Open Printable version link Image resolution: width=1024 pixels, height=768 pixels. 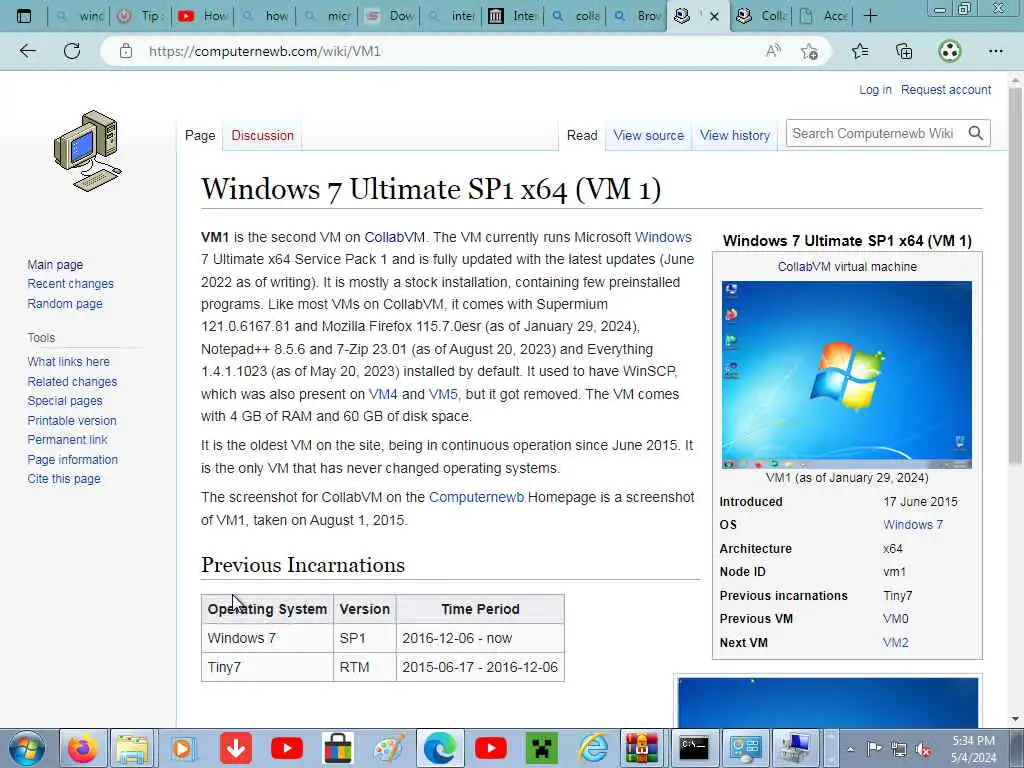click(x=72, y=421)
